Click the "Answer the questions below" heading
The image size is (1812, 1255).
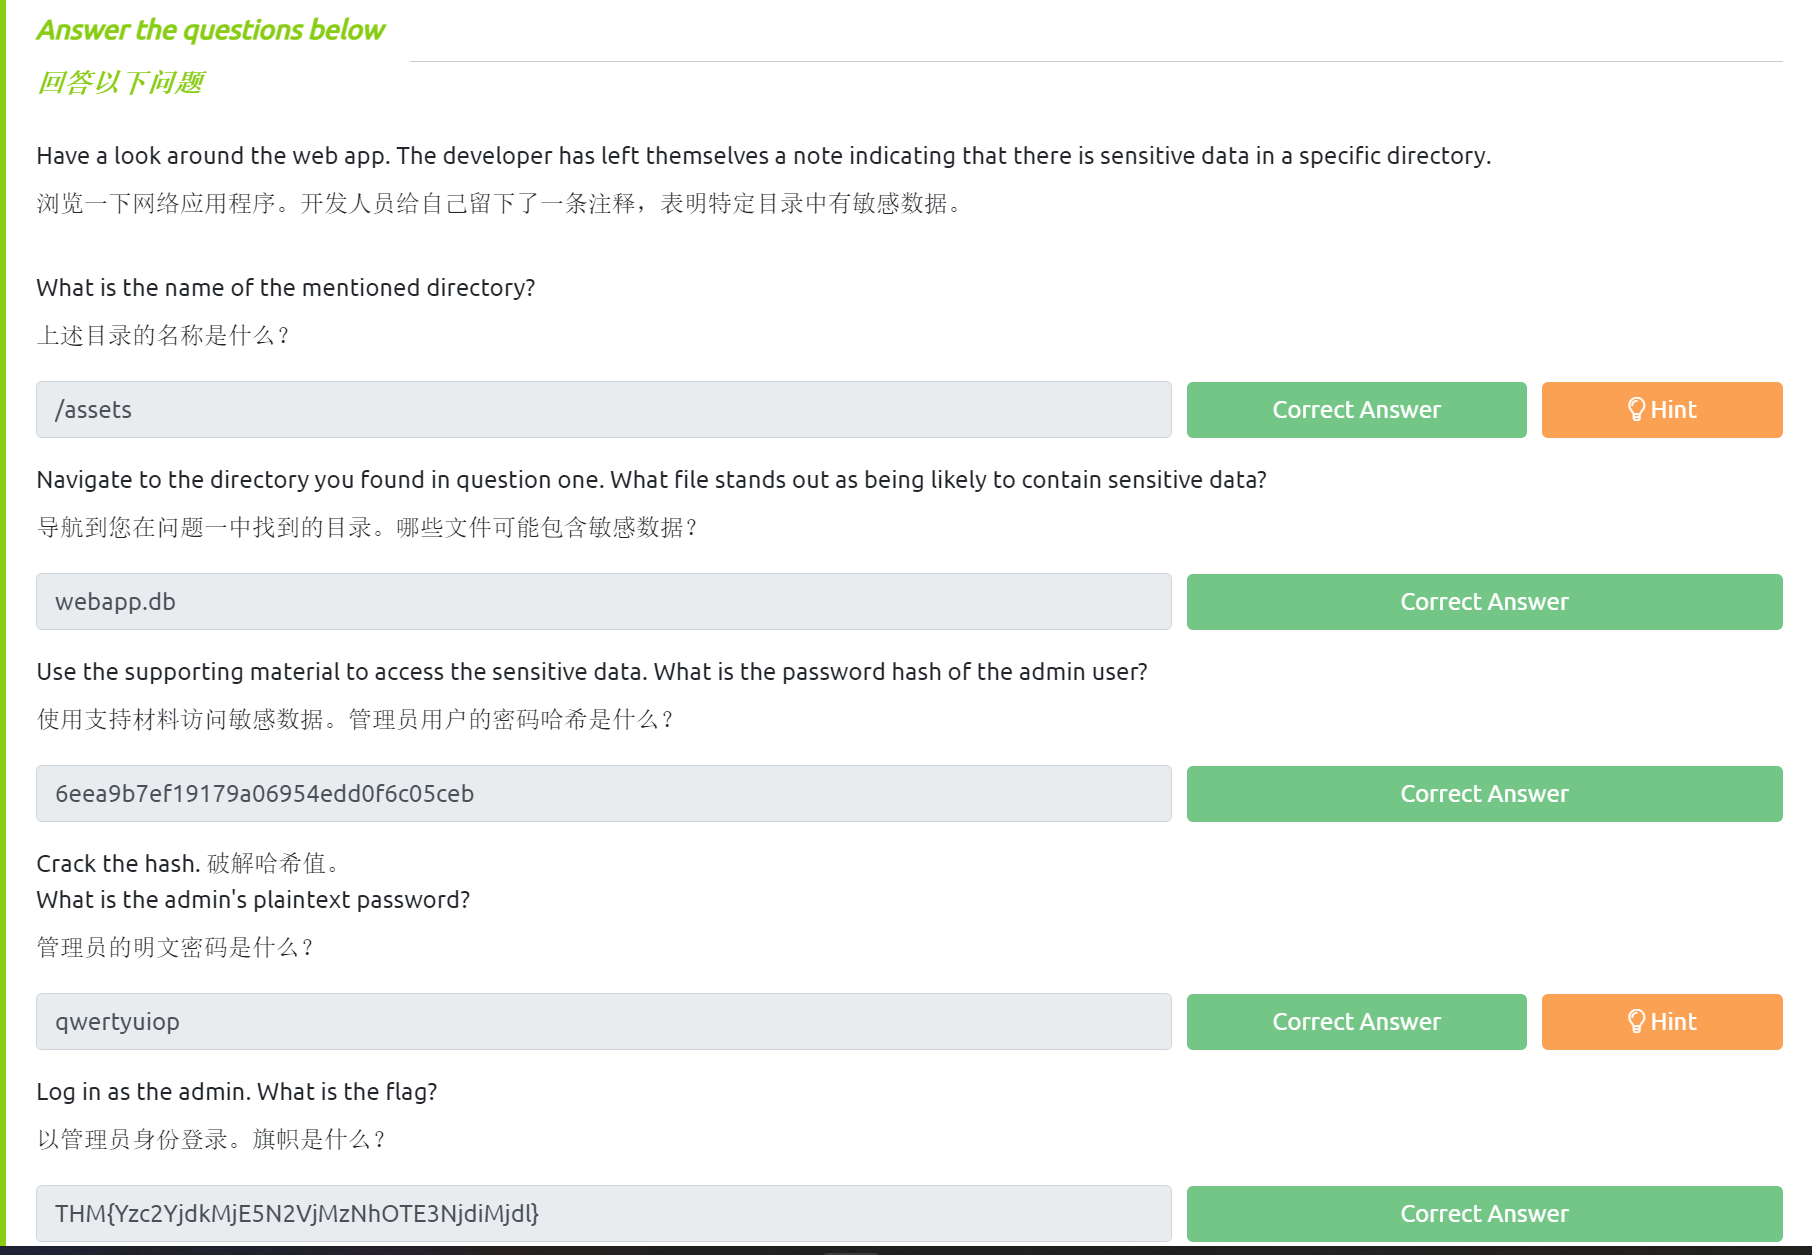(x=211, y=30)
